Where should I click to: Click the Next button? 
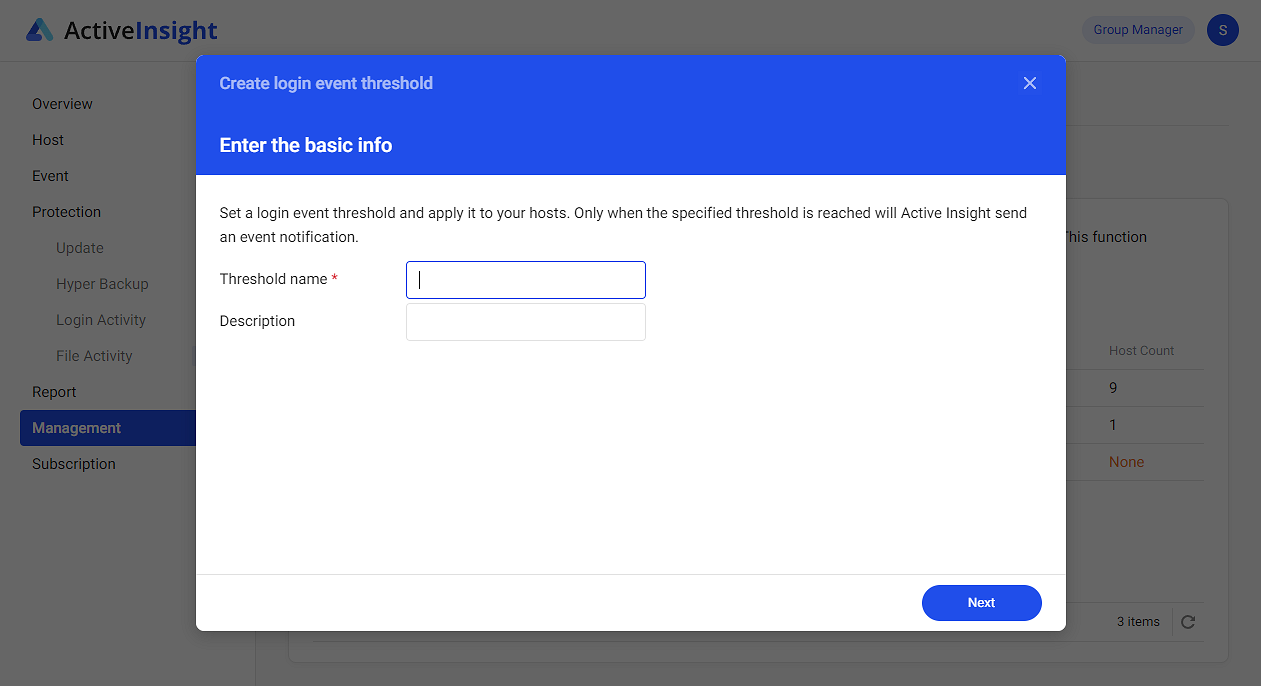981,602
